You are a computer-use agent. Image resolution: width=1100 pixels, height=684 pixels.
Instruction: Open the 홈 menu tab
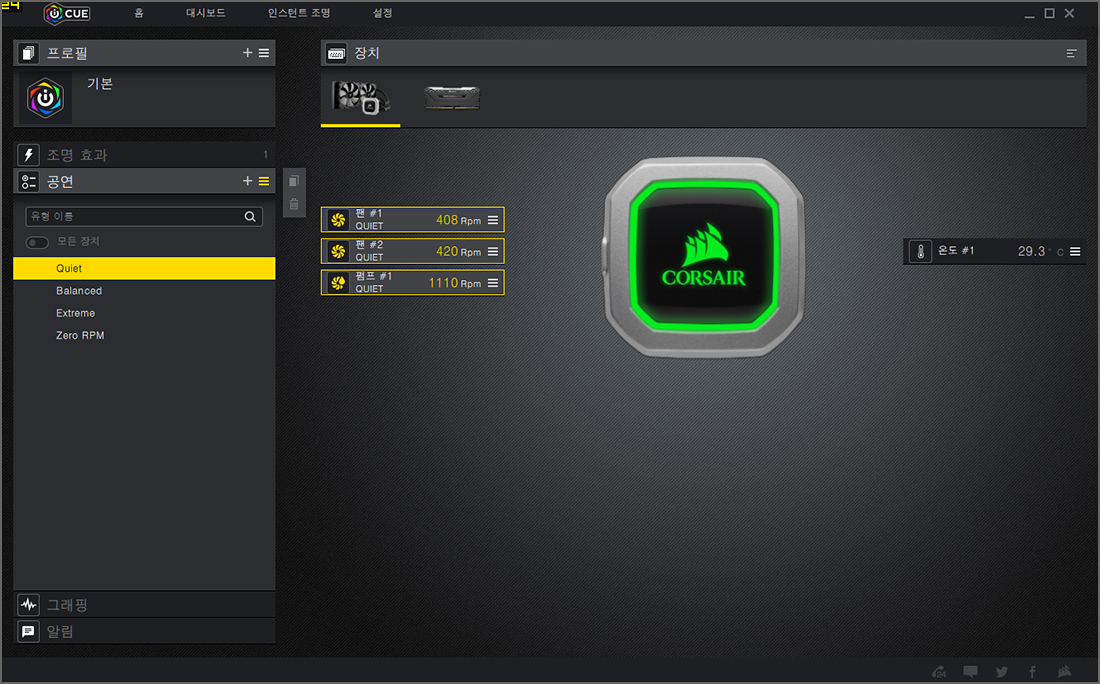click(139, 13)
